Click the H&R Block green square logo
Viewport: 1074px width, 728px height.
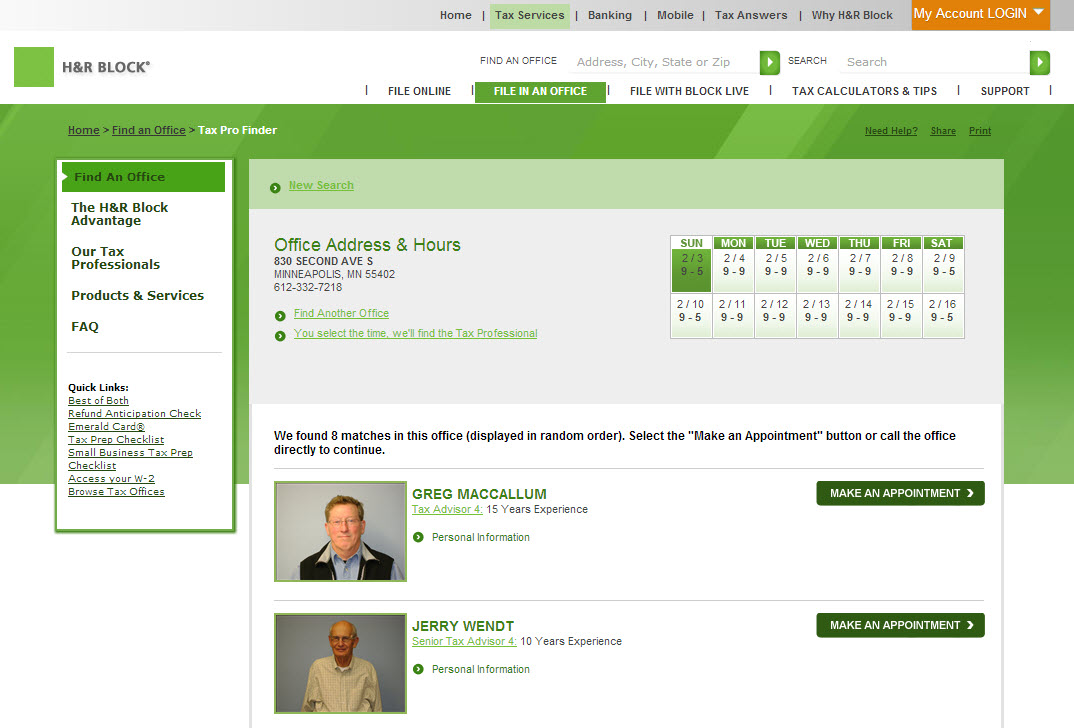point(34,66)
